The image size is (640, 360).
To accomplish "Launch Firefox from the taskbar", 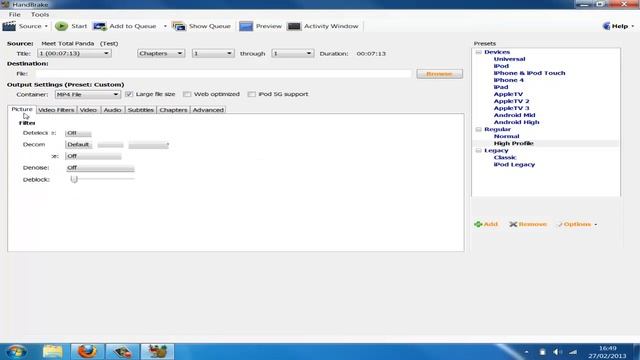I will click(x=87, y=351).
